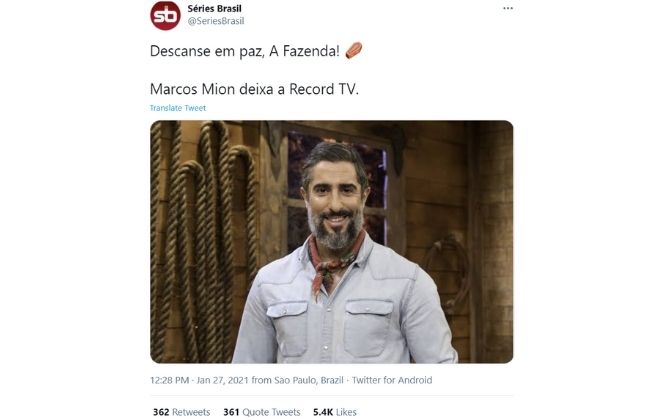View the 5.4K Likes list
Screen dimensions: 662x420
335,412
